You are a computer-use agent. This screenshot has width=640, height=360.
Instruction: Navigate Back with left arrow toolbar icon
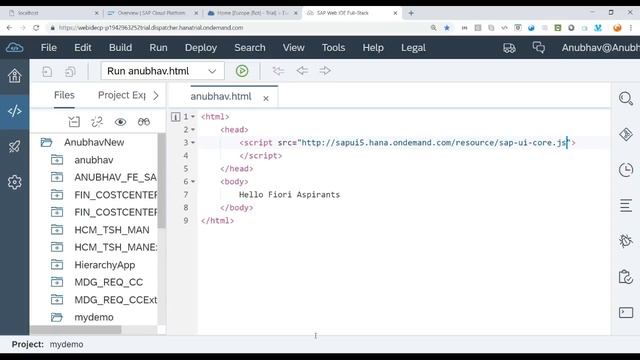pyautogui.click(x=302, y=71)
